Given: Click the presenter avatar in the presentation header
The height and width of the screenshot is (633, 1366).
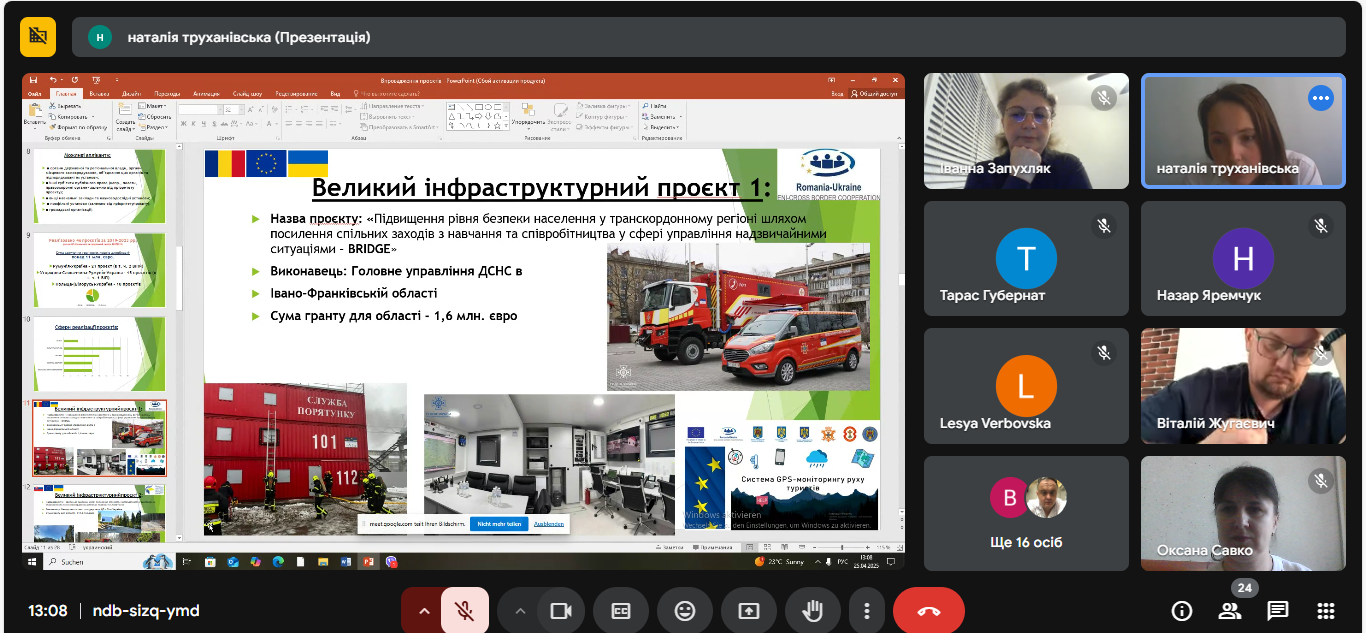Looking at the screenshot, I should point(99,37).
